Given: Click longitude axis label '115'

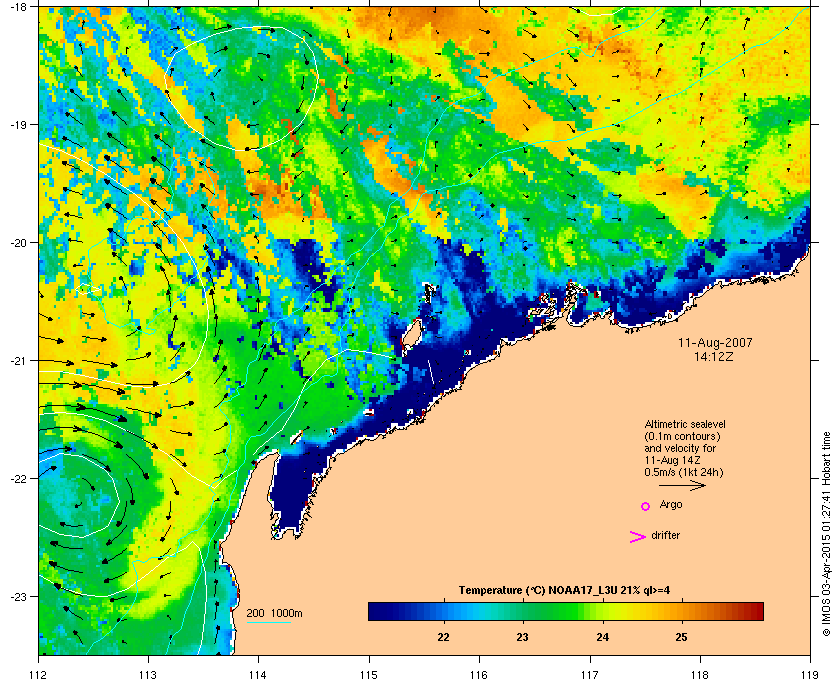Looking at the screenshot, I should [369, 674].
